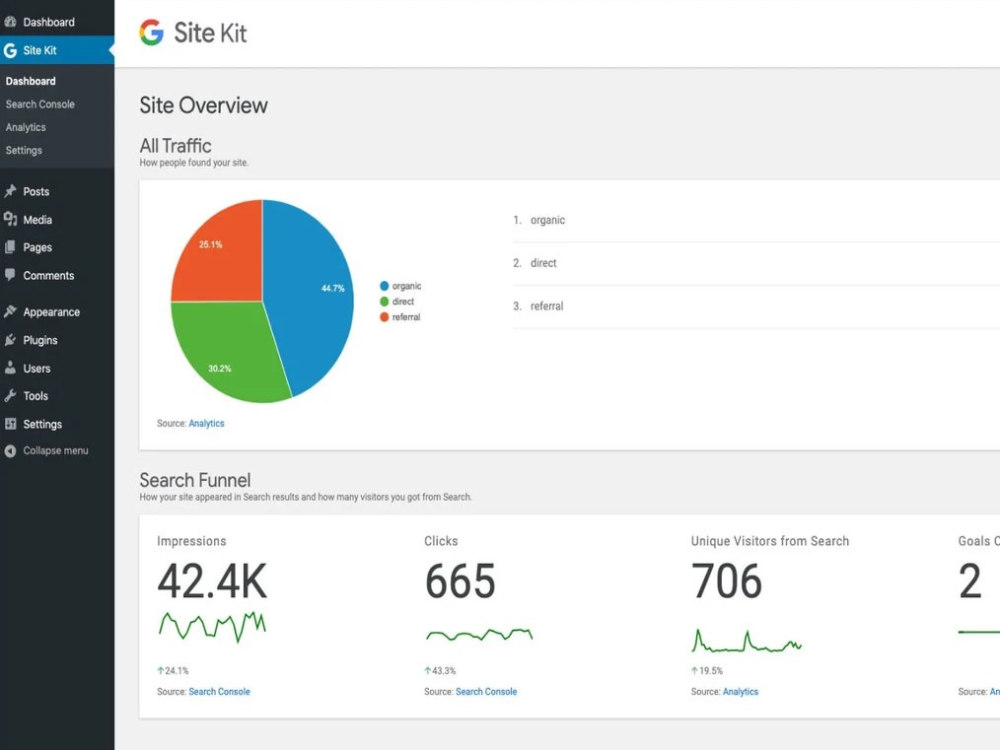Open Appearance menu
This screenshot has height=750, width=1000.
57,312
